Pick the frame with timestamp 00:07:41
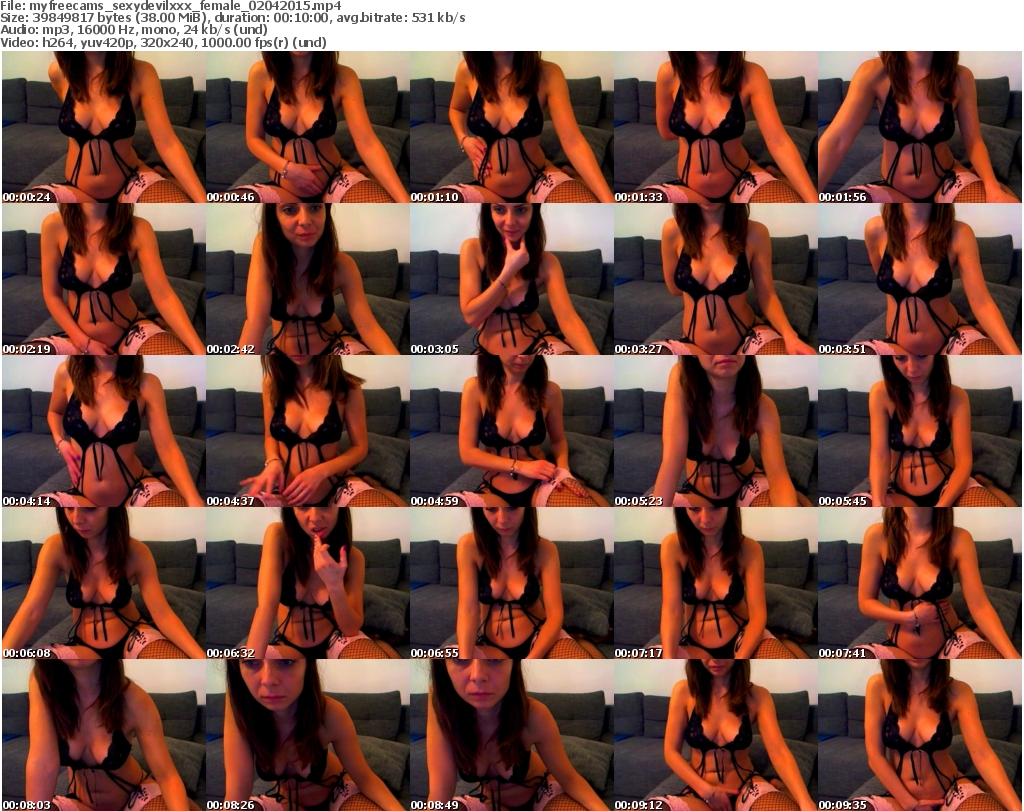This screenshot has height=811, width=1024. (x=920, y=584)
